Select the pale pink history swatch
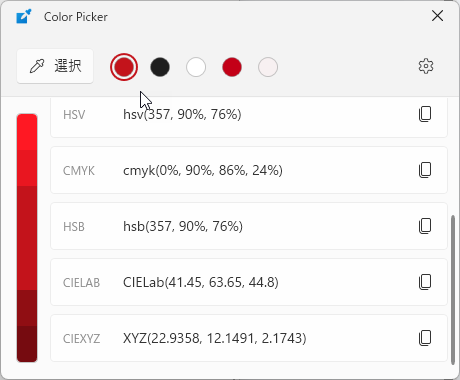 268,67
